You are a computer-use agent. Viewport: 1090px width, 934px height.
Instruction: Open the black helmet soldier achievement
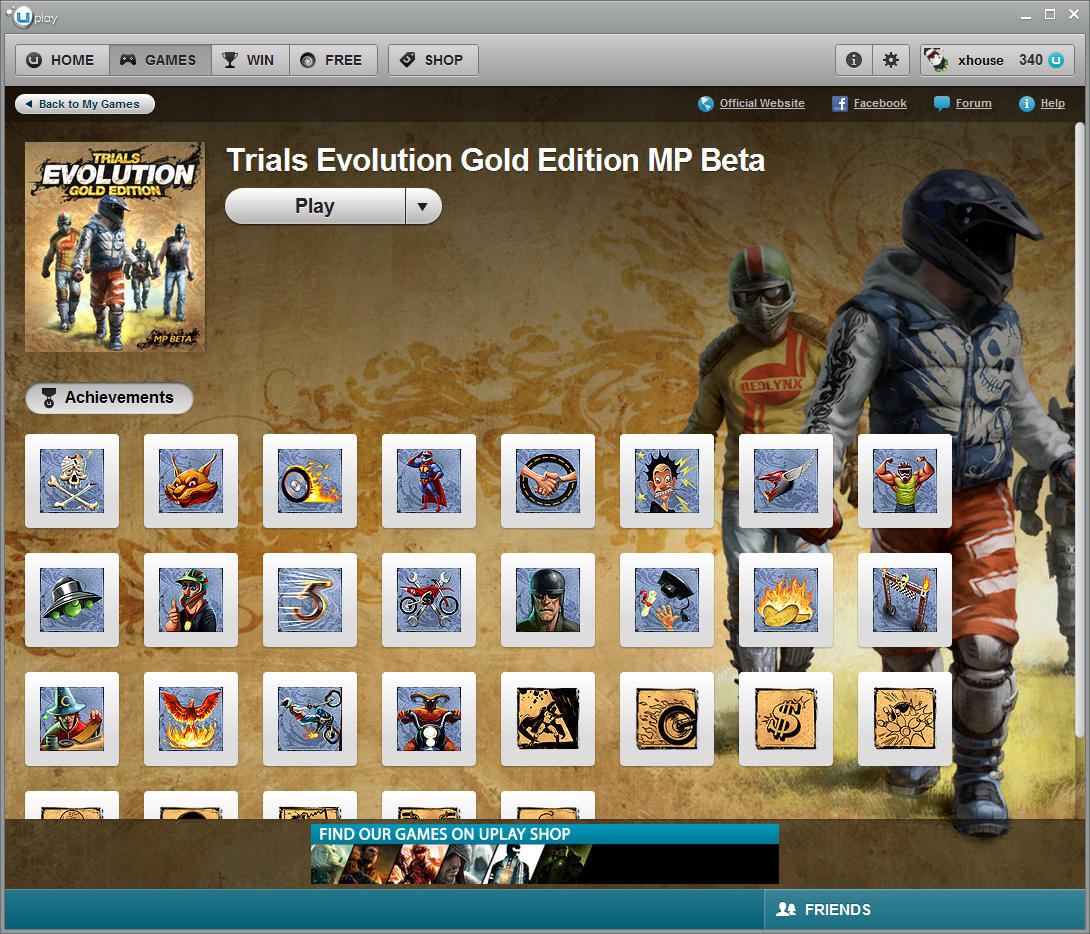[x=547, y=600]
